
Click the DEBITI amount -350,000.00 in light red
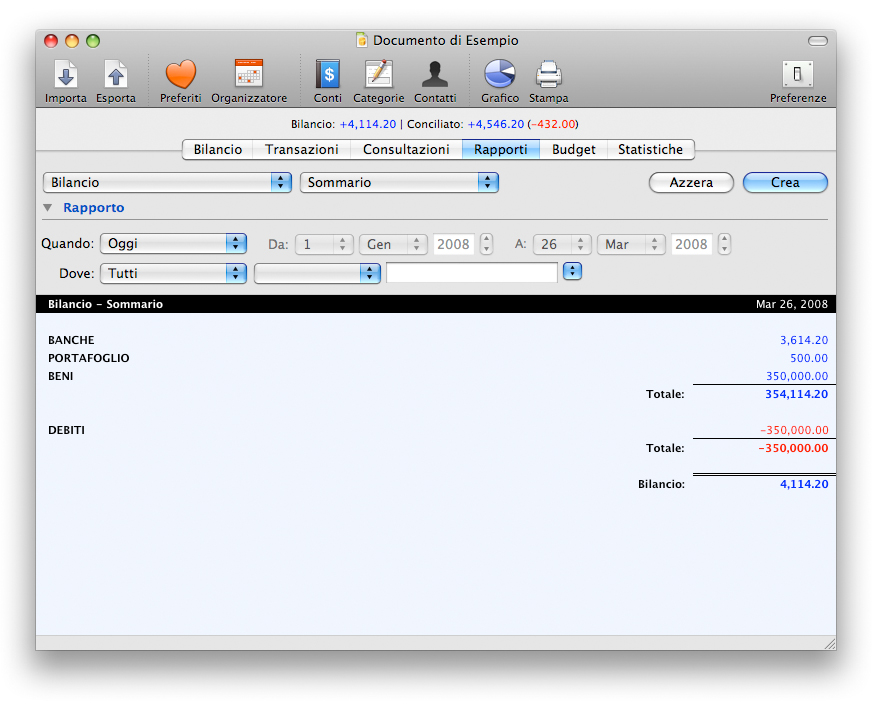(x=794, y=430)
